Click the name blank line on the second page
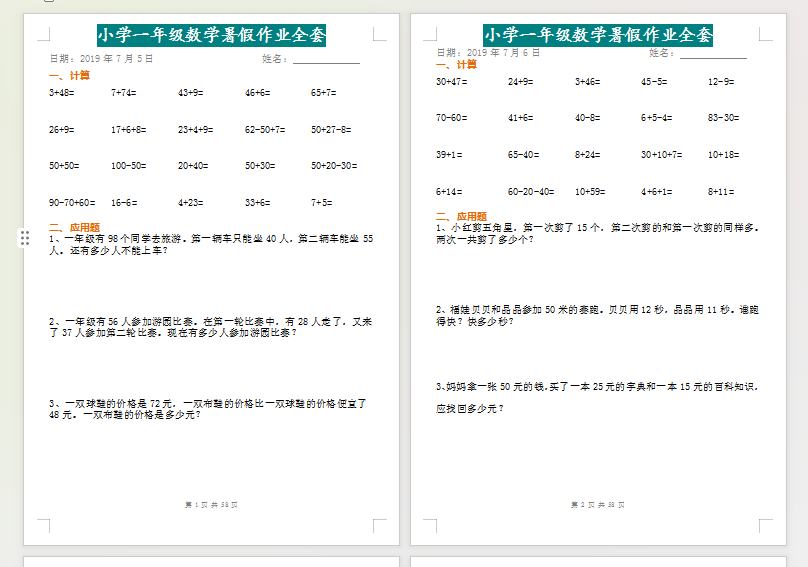 point(713,54)
